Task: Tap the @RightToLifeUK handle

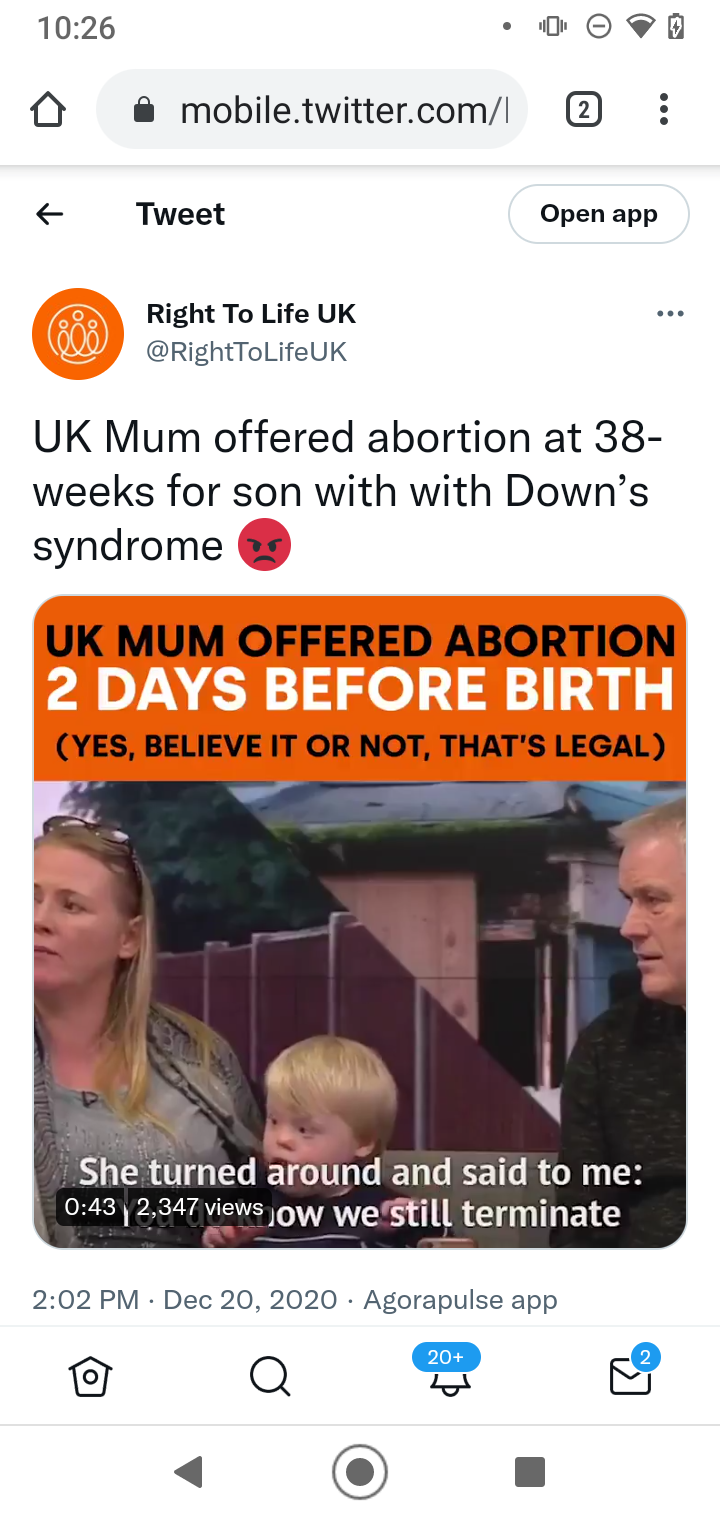Action: coord(247,352)
